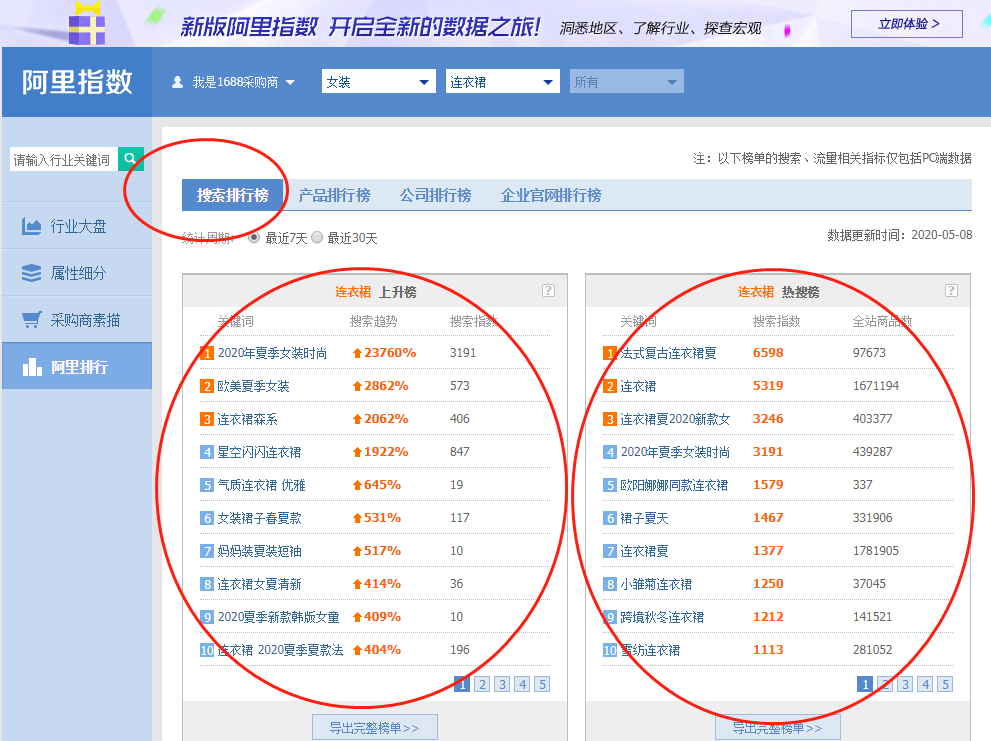Go to page 5 of 上升榜
Screen dimensions: 991x741
coord(542,684)
